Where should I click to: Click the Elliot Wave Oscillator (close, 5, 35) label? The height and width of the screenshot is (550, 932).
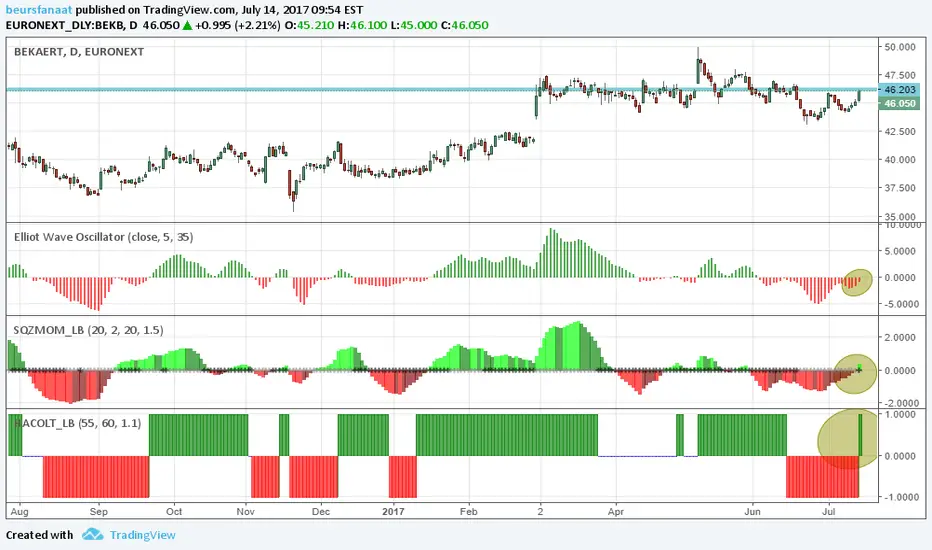pos(103,237)
